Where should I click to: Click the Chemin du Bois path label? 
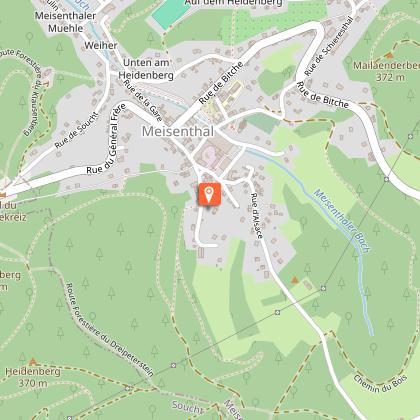[380, 384]
